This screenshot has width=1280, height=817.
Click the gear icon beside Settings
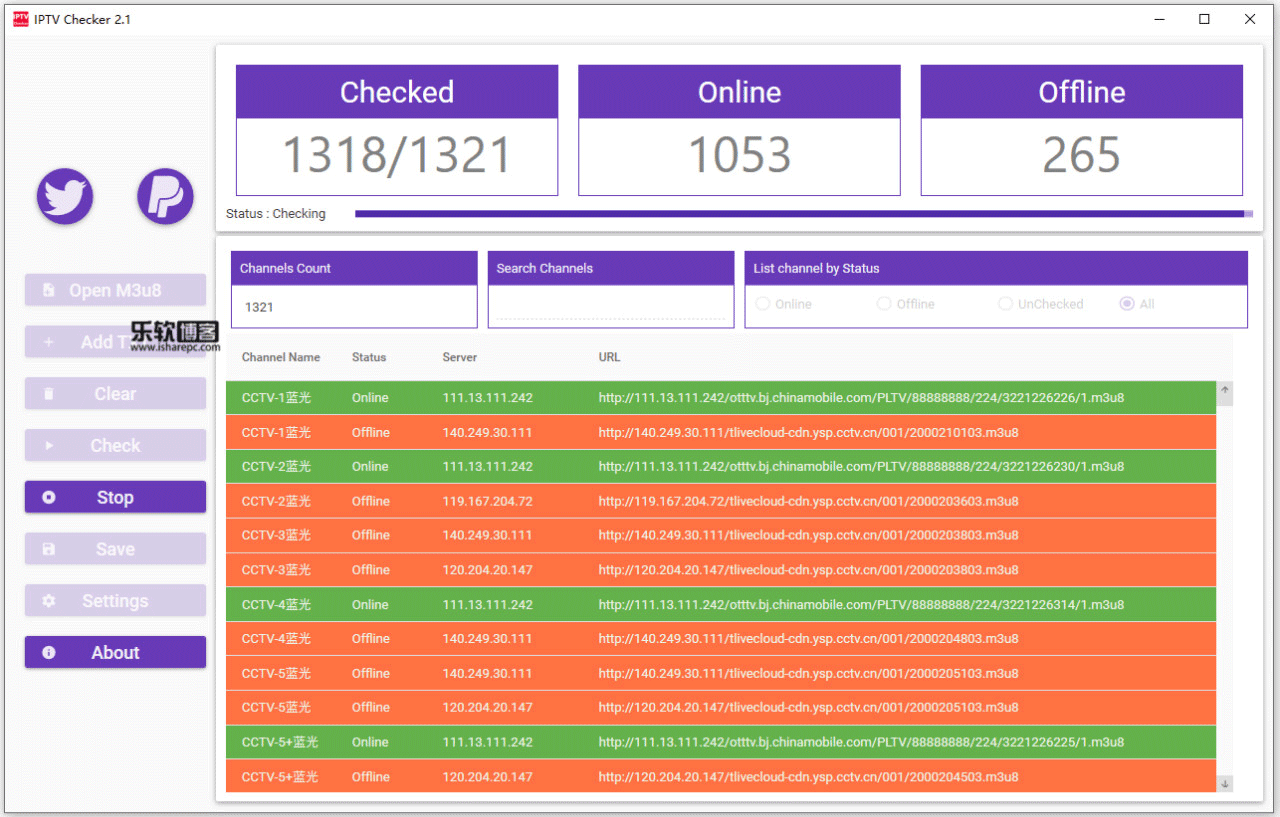49,601
